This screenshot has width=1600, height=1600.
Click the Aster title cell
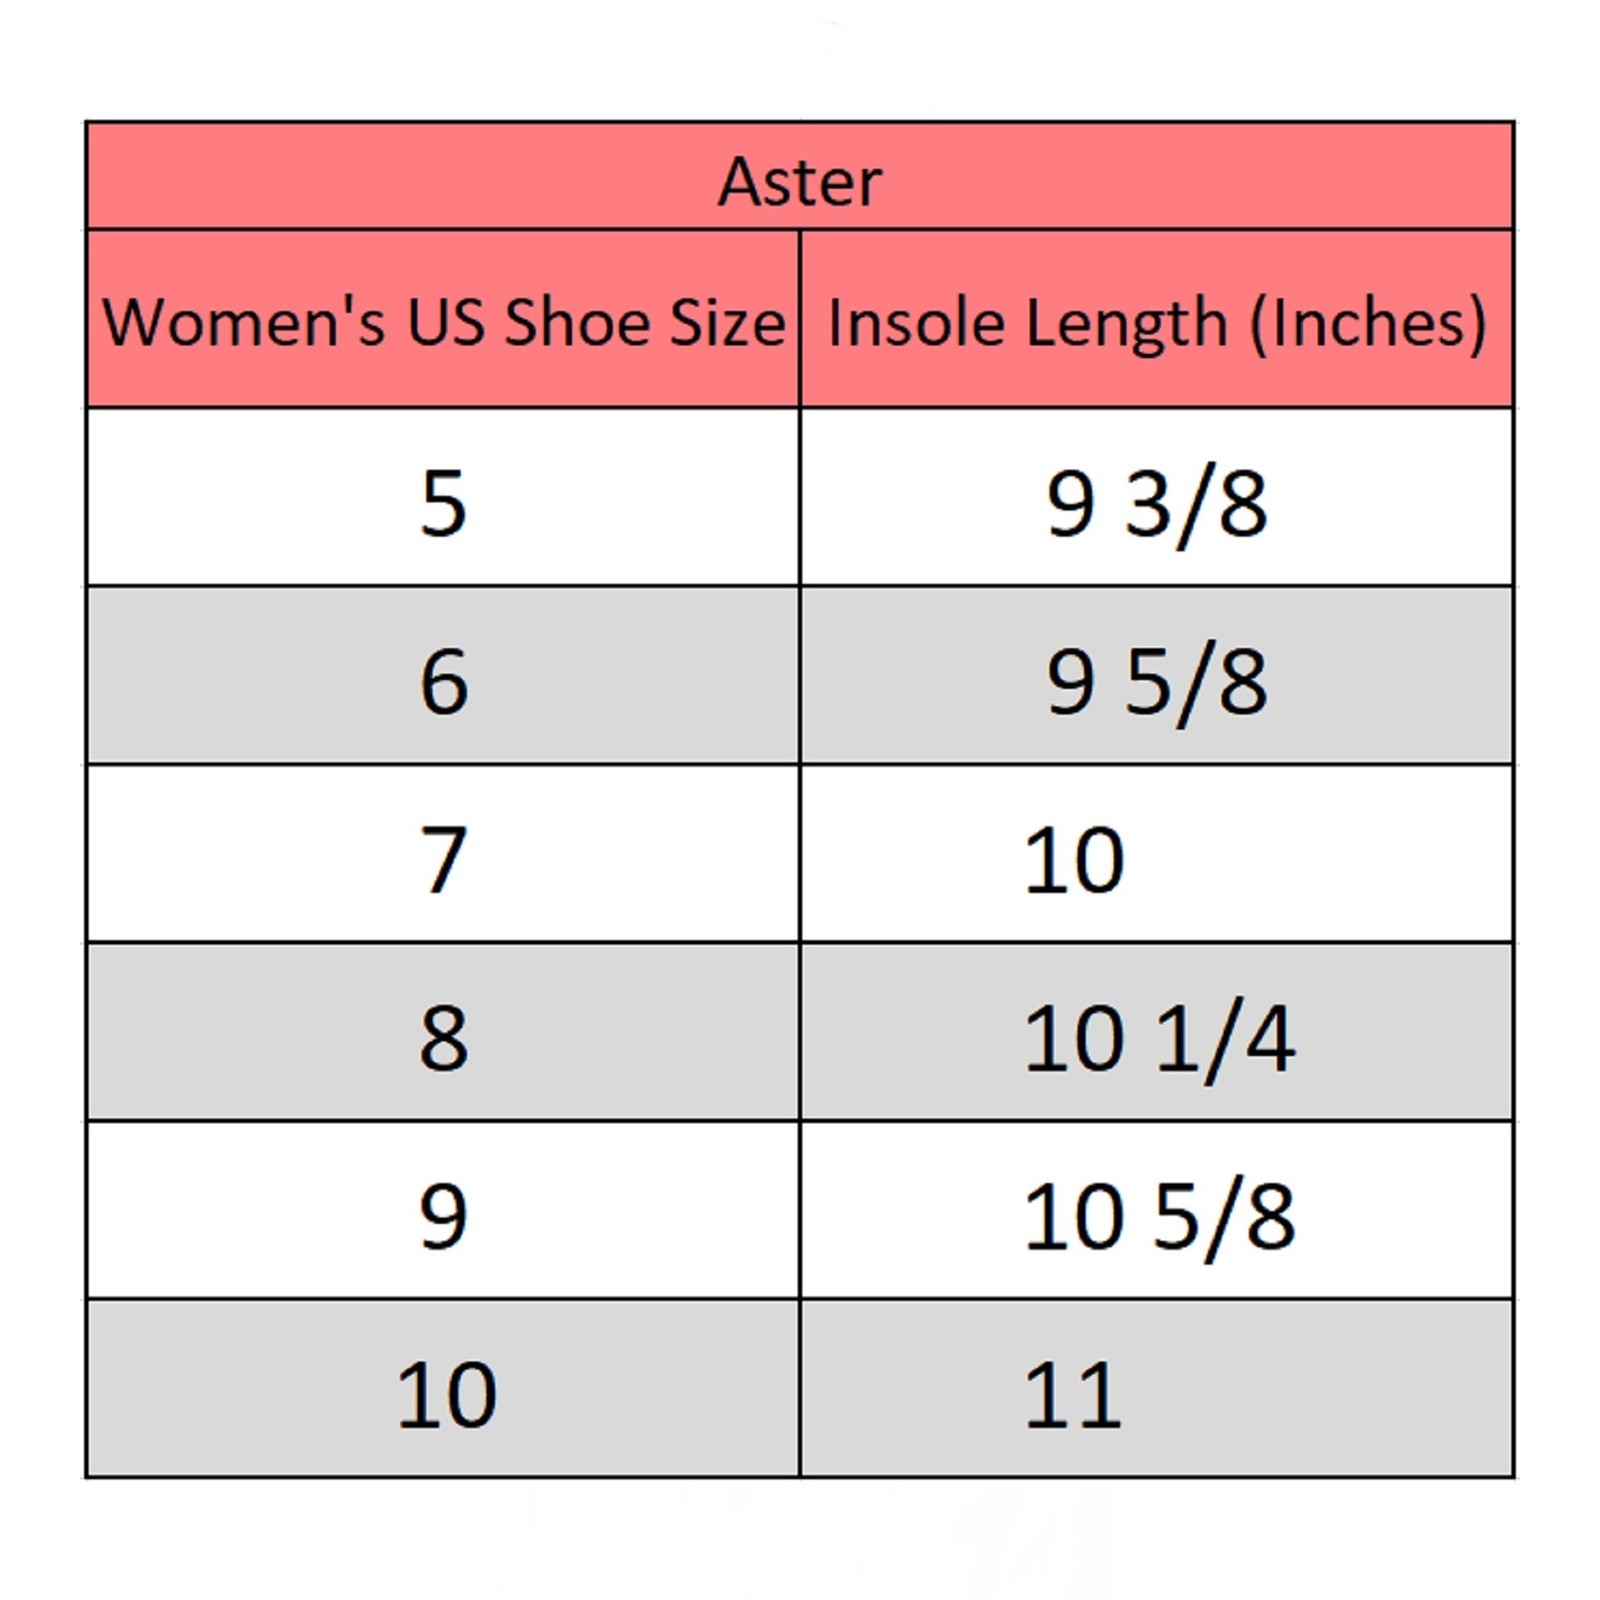800,181
